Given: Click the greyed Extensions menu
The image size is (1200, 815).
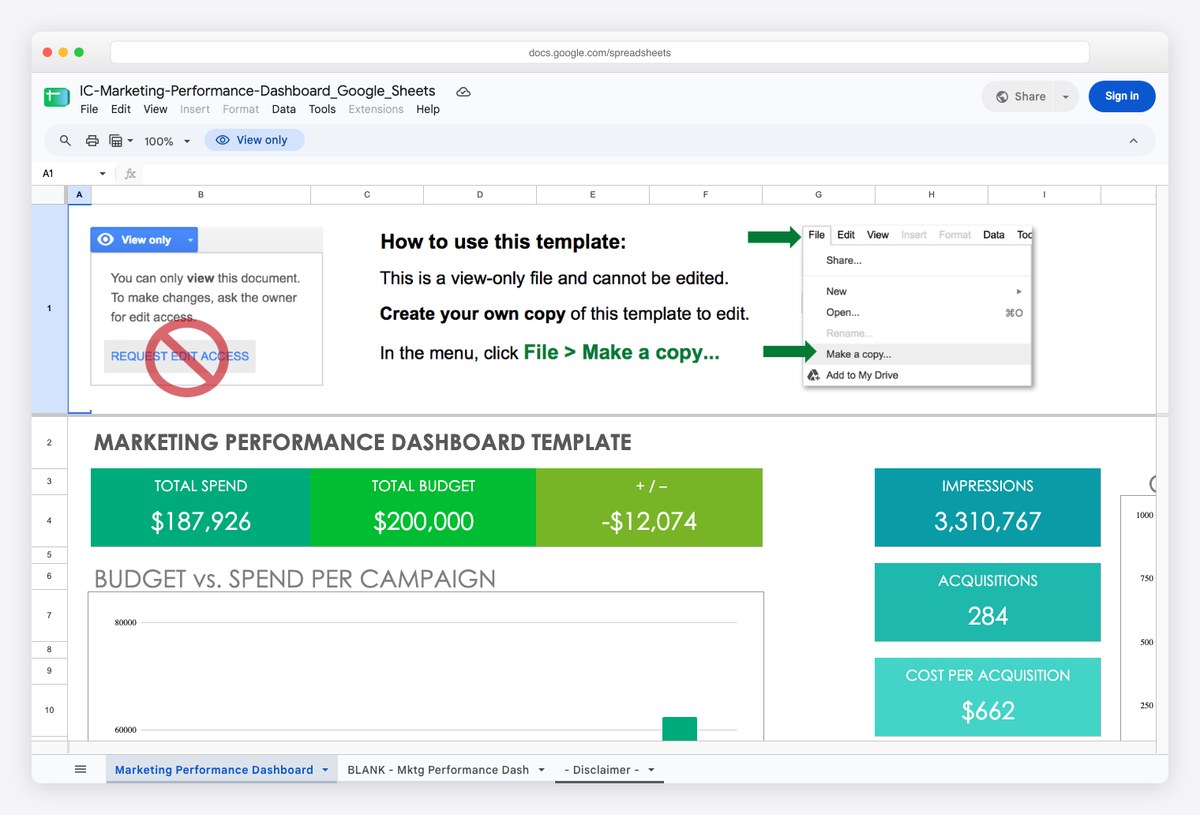Looking at the screenshot, I should (376, 109).
